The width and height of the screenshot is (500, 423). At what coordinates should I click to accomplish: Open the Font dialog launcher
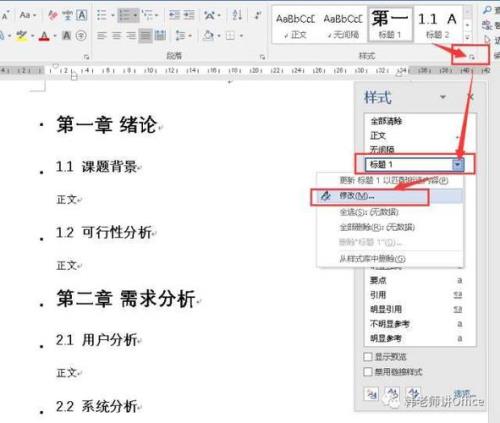(x=87, y=57)
